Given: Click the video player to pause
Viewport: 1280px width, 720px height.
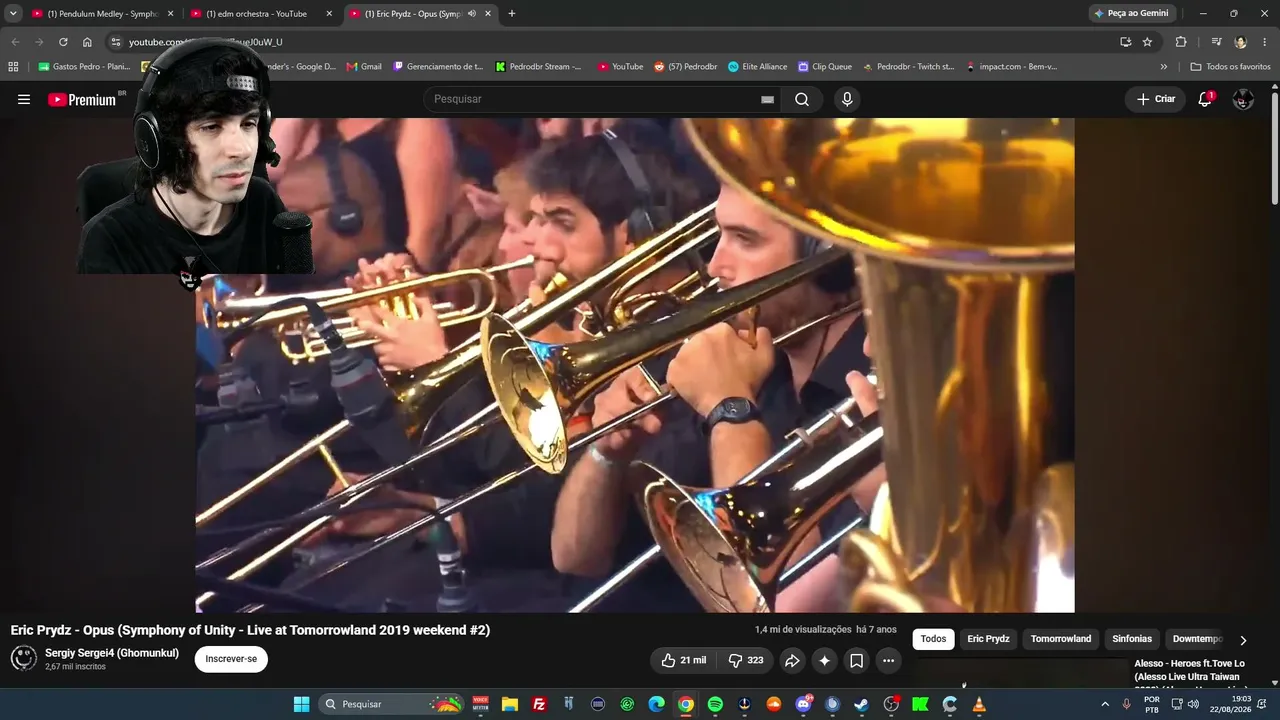Looking at the screenshot, I should click(x=635, y=365).
